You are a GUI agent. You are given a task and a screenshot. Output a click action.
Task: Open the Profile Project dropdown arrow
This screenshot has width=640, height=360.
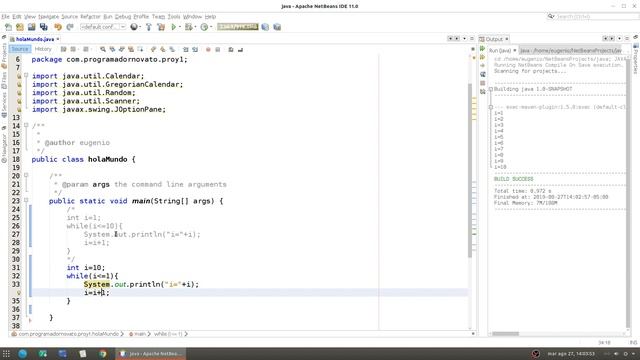[x=211, y=27]
